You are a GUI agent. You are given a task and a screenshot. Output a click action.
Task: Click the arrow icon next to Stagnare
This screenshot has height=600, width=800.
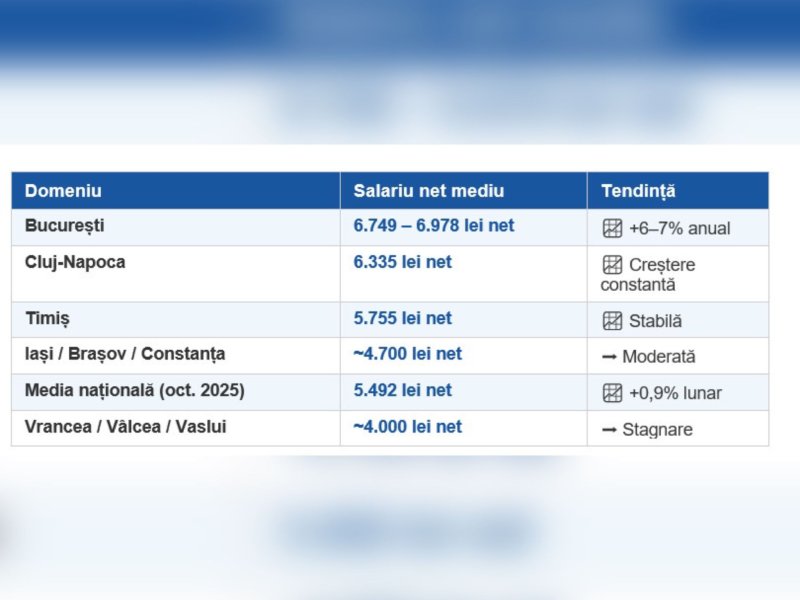click(608, 430)
